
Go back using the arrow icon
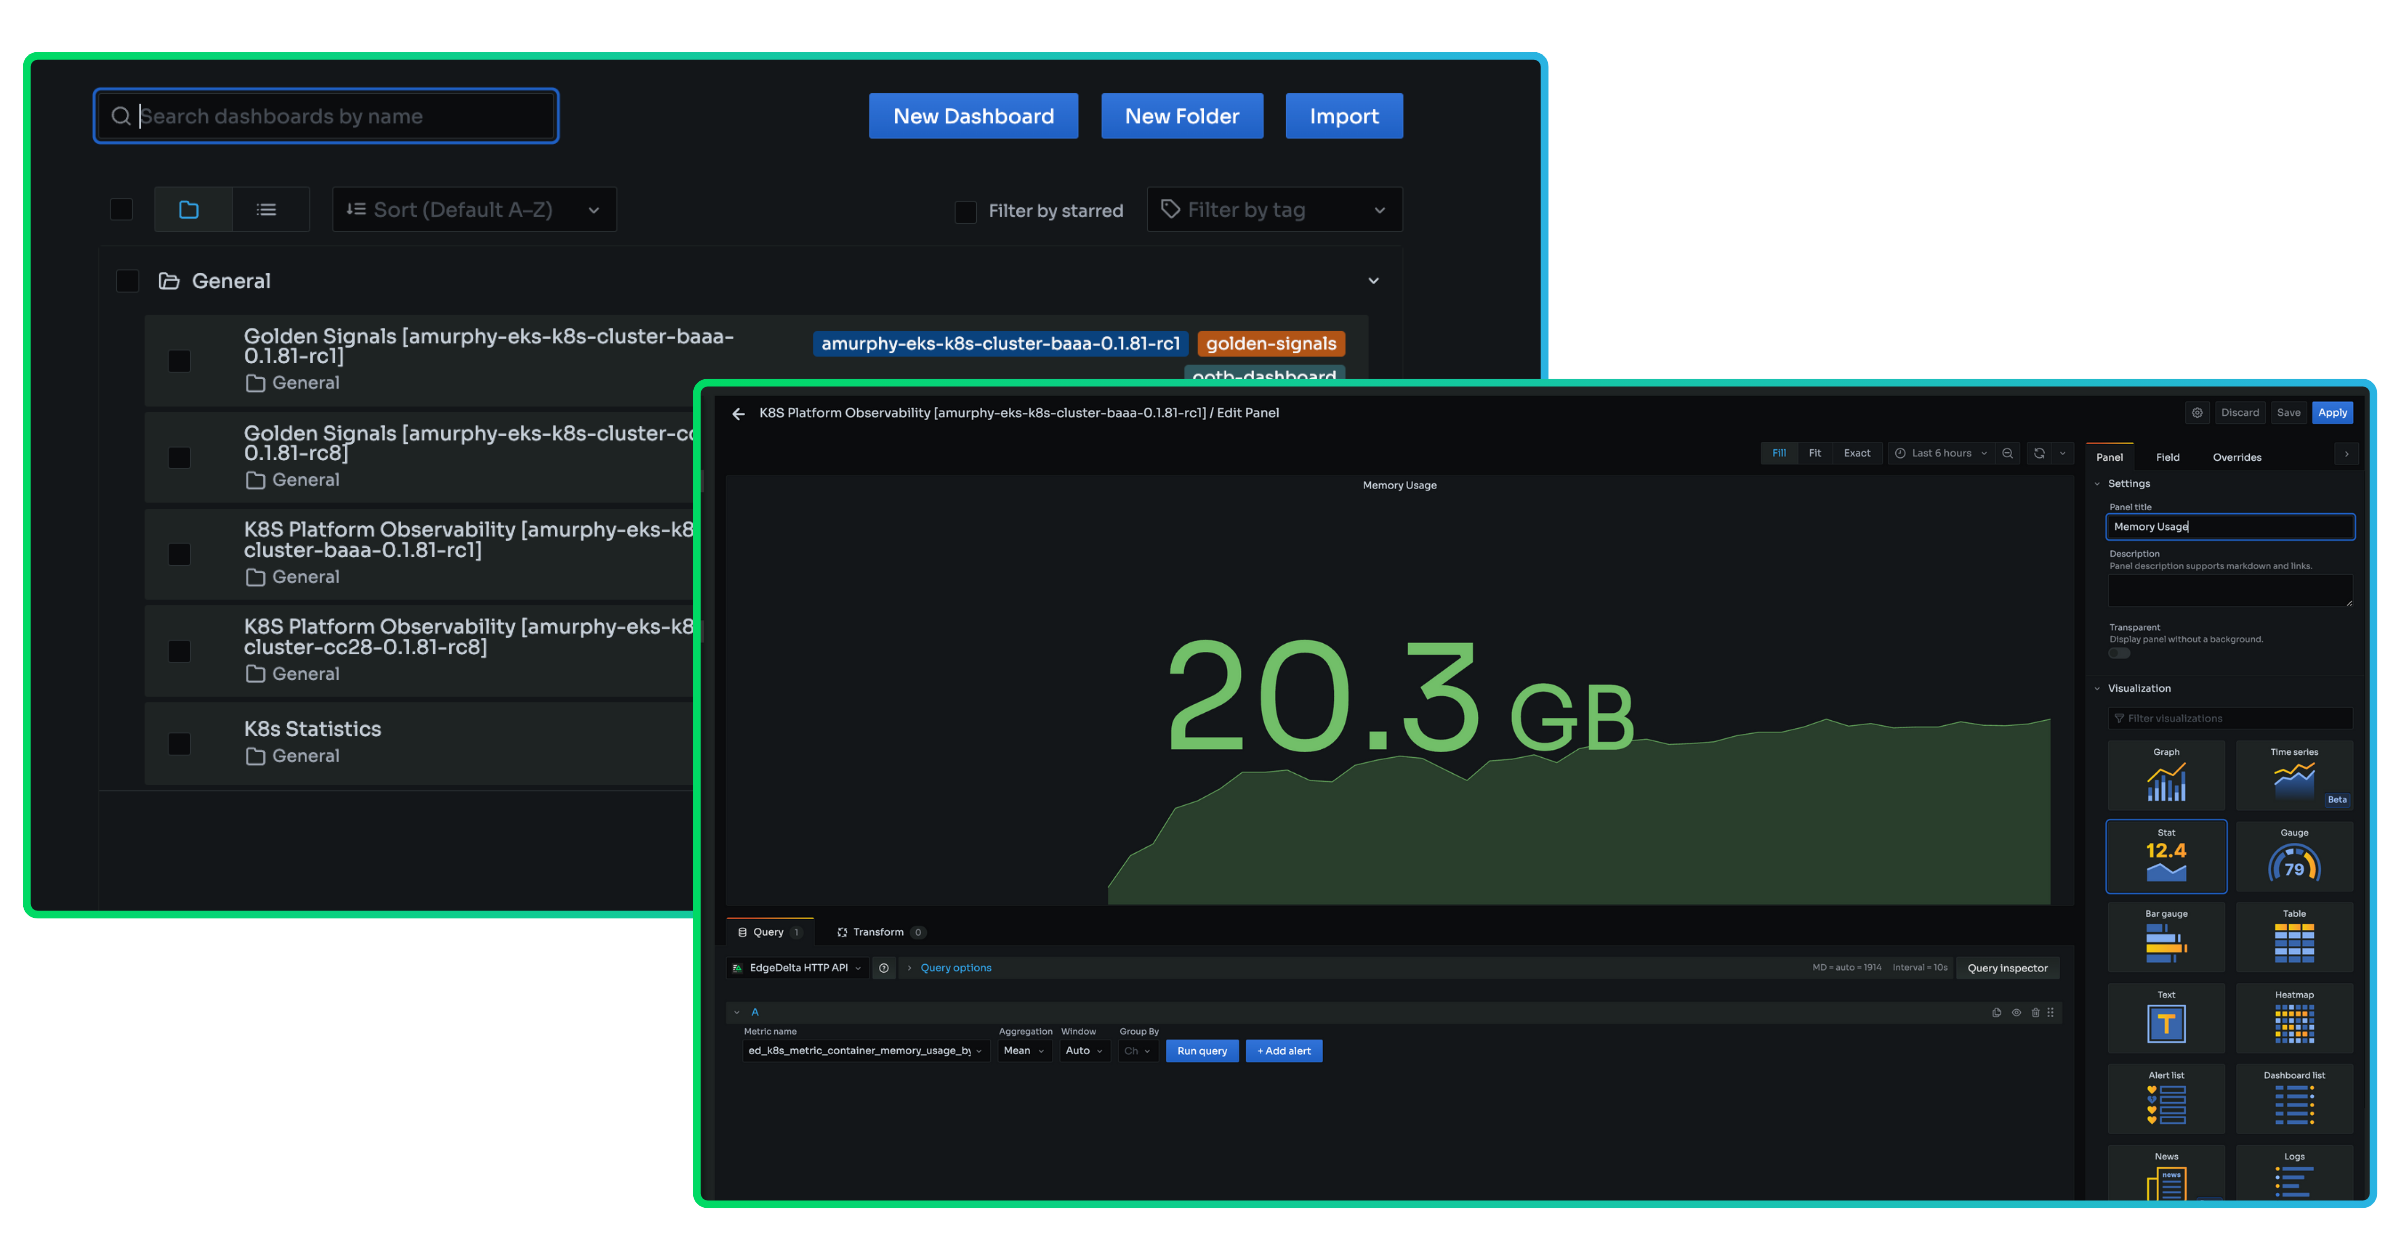point(738,414)
